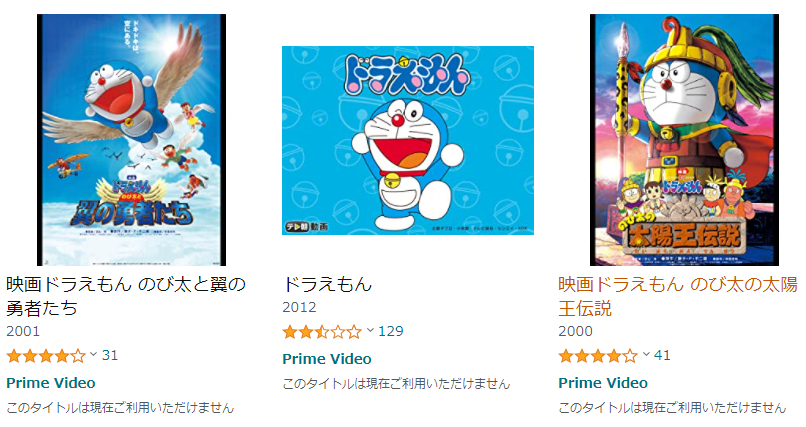Click title 映画ドラえもん のび太の太陽王伝説
Image resolution: width=806 pixels, height=427 pixels.
point(678,296)
